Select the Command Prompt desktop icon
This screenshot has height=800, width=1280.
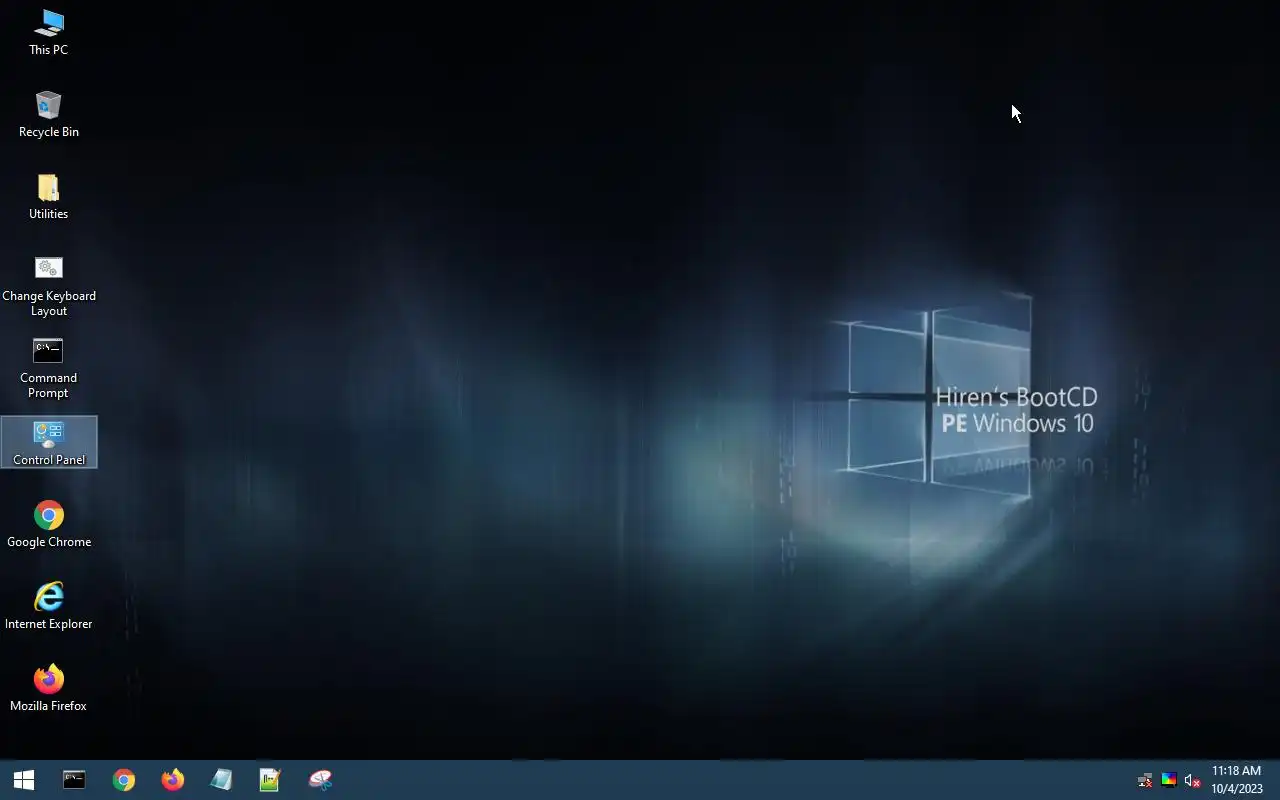point(48,368)
